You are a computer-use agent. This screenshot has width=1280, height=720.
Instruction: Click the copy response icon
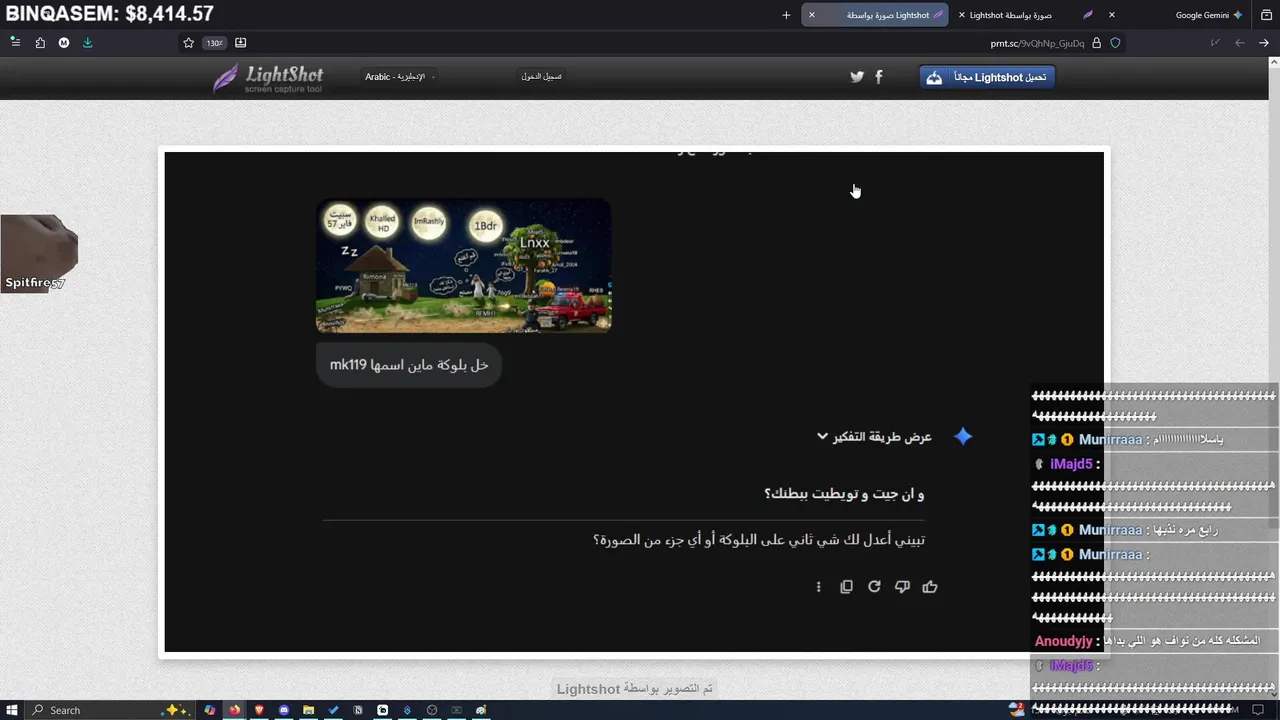pos(846,587)
